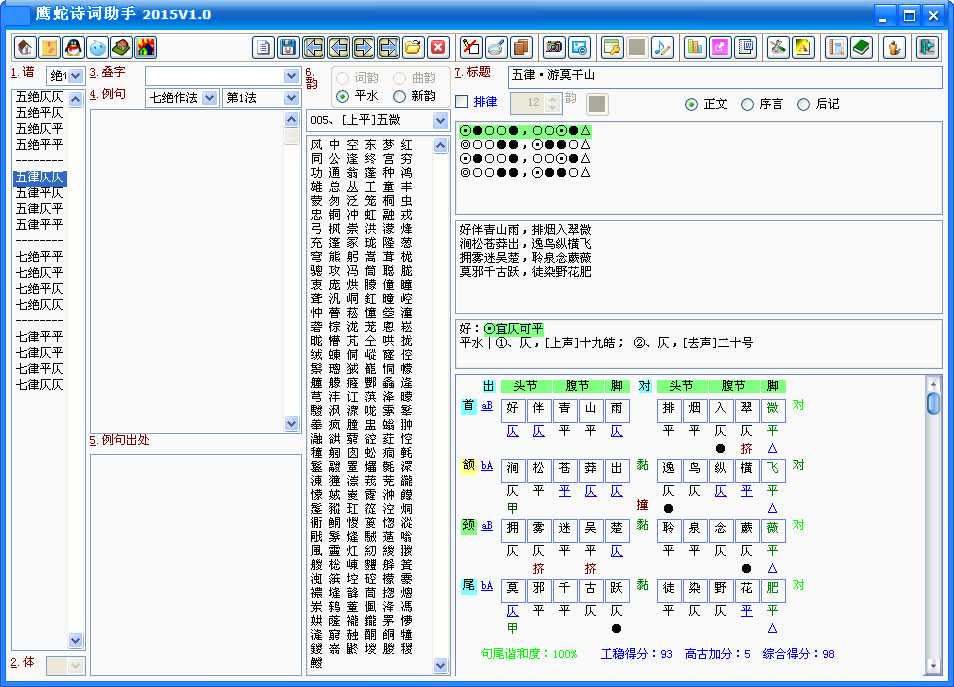Go to previous record left arrow
The image size is (954, 687).
(x=338, y=47)
